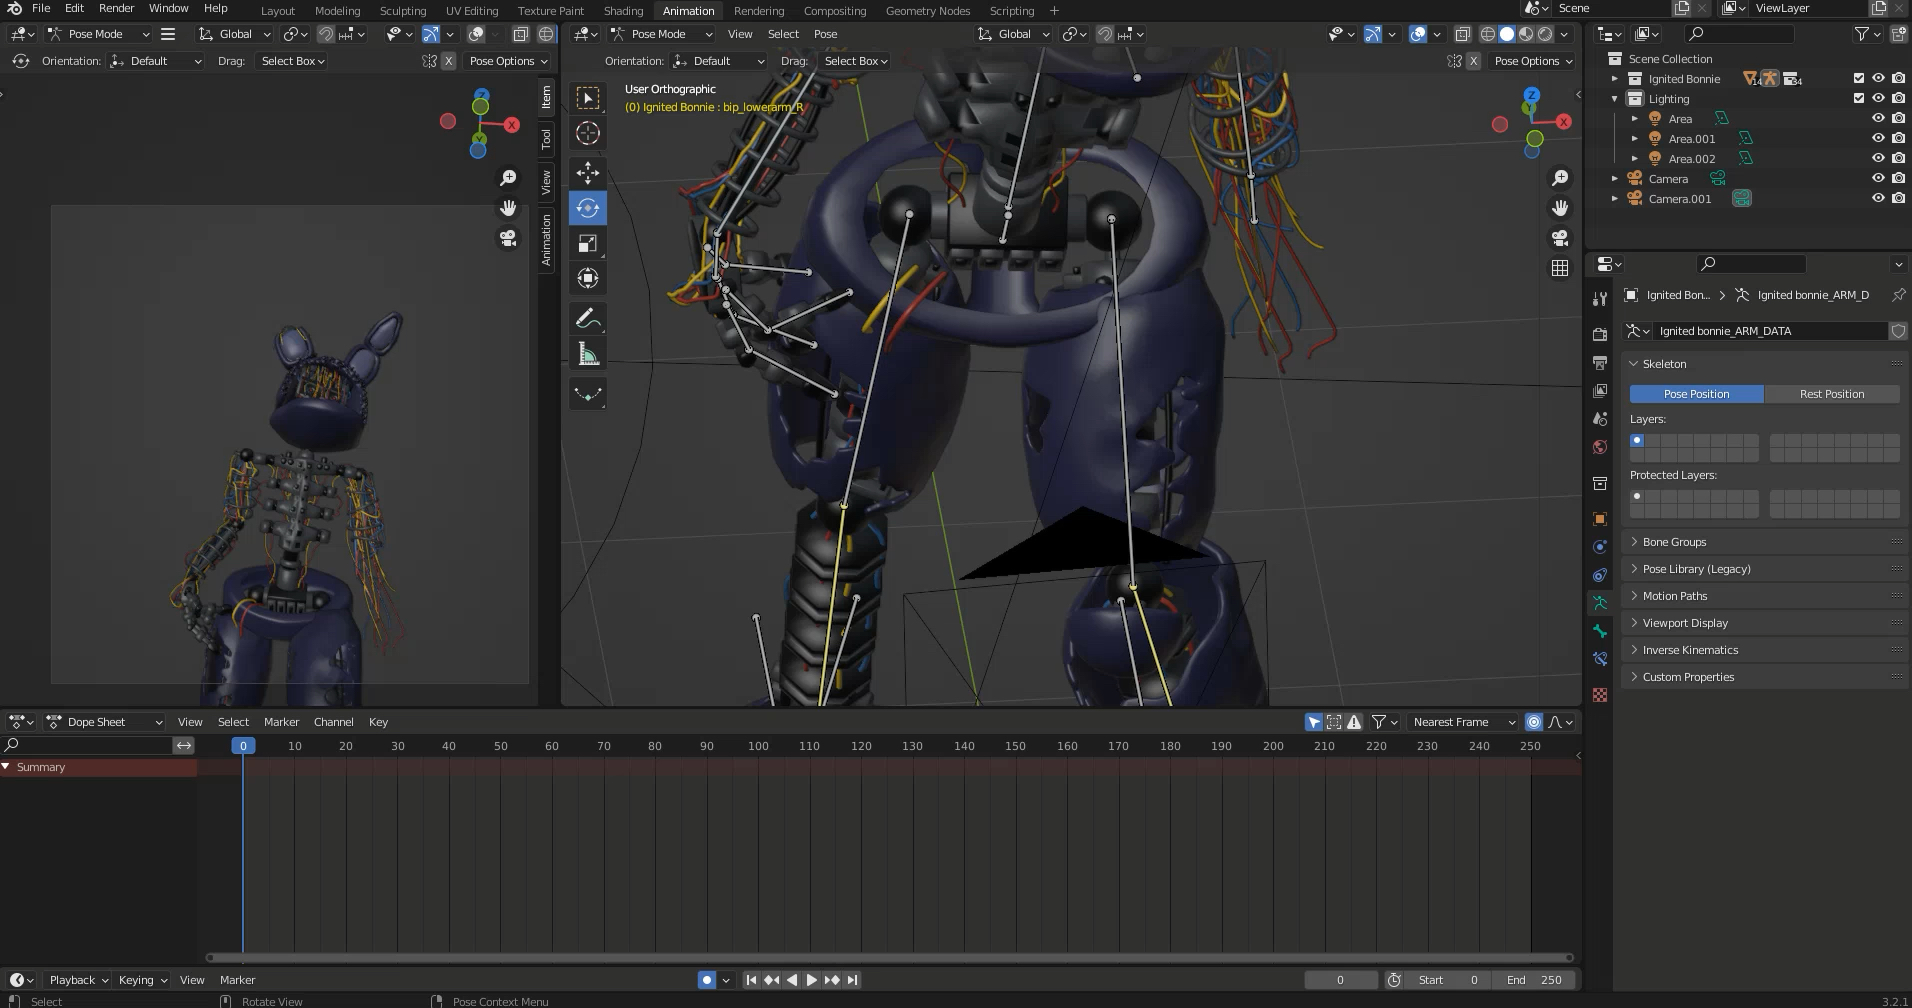The width and height of the screenshot is (1912, 1008).
Task: Open the Bone Constraints properties tab
Action: [x=1600, y=659]
